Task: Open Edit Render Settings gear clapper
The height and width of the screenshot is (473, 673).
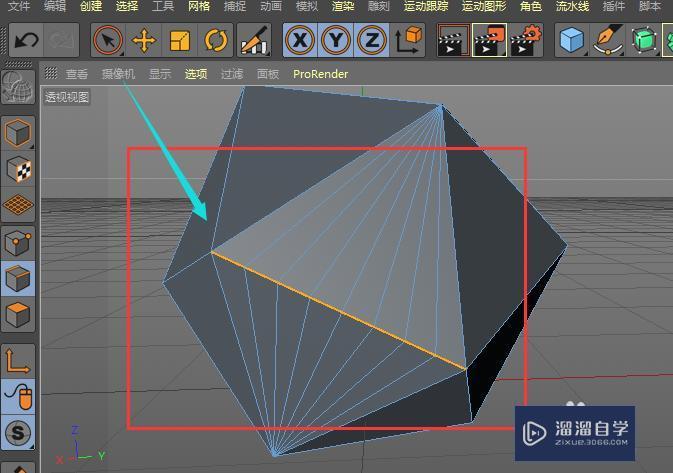Action: pyautogui.click(x=525, y=41)
